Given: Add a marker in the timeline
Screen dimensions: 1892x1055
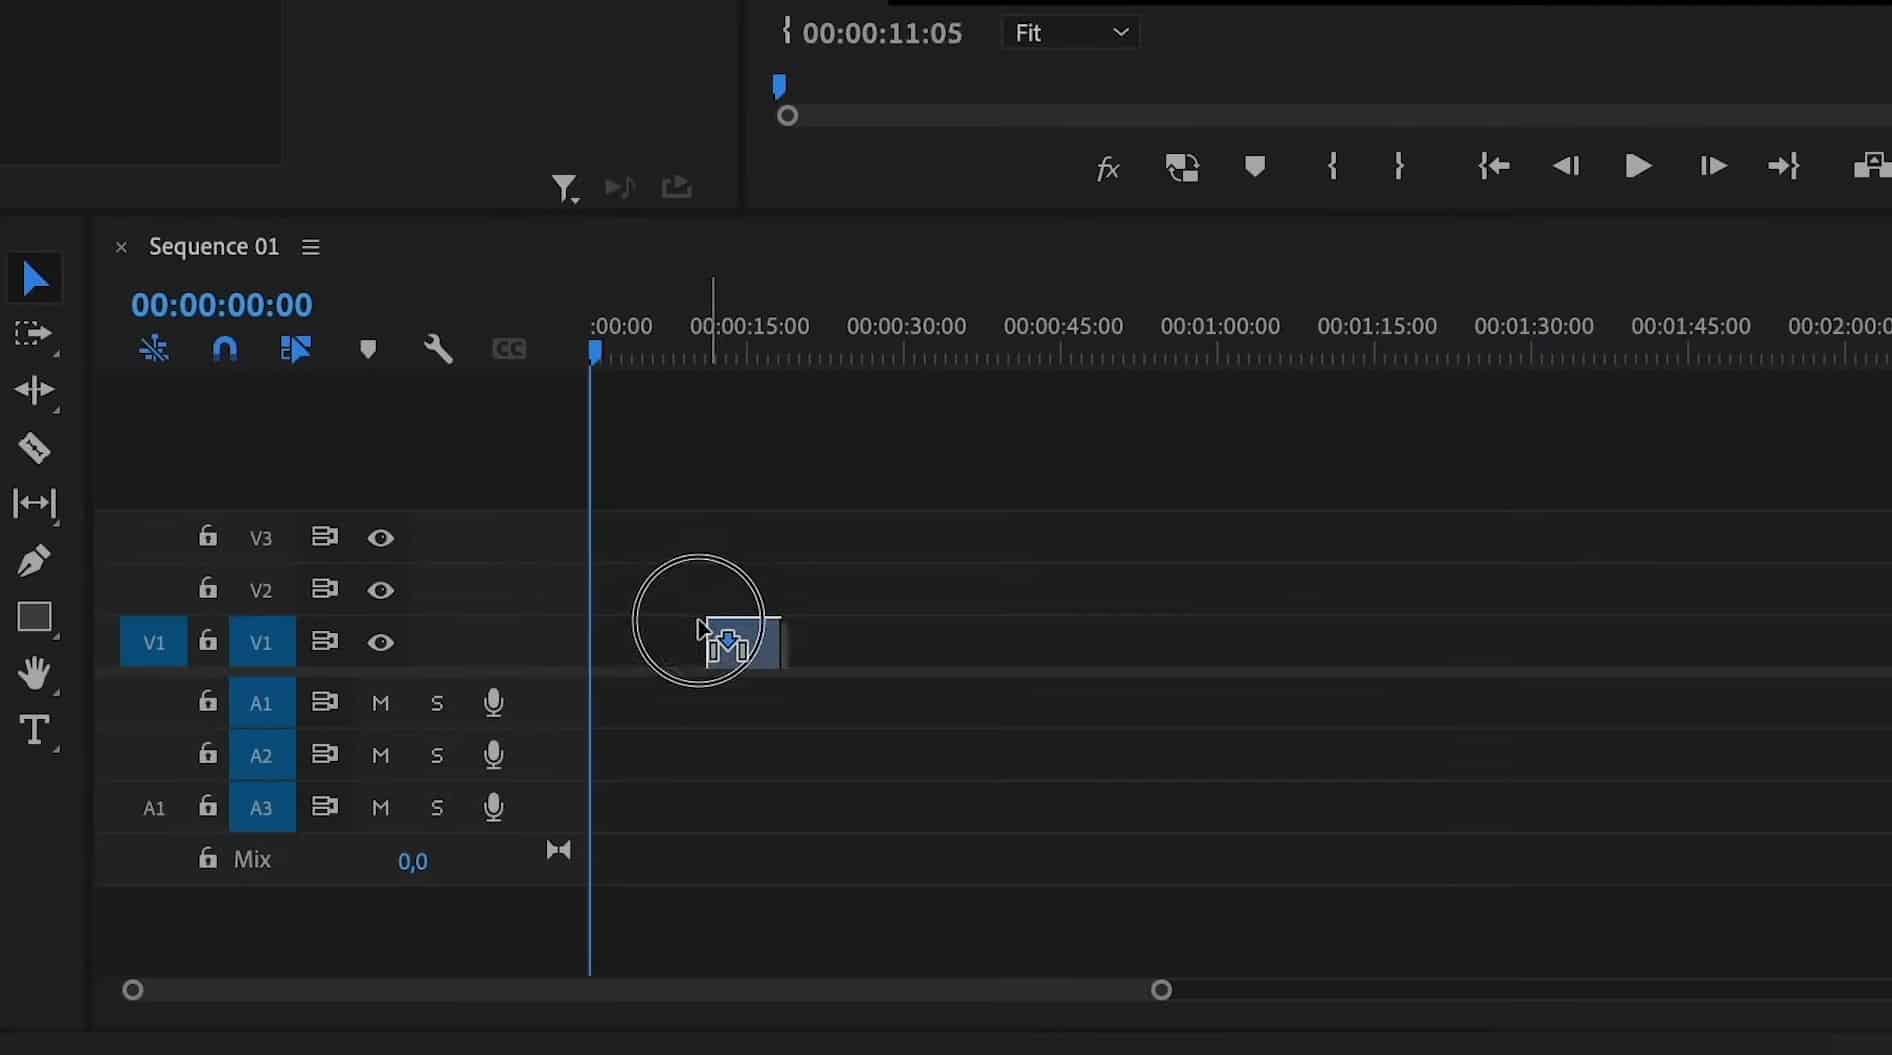Looking at the screenshot, I should (368, 349).
